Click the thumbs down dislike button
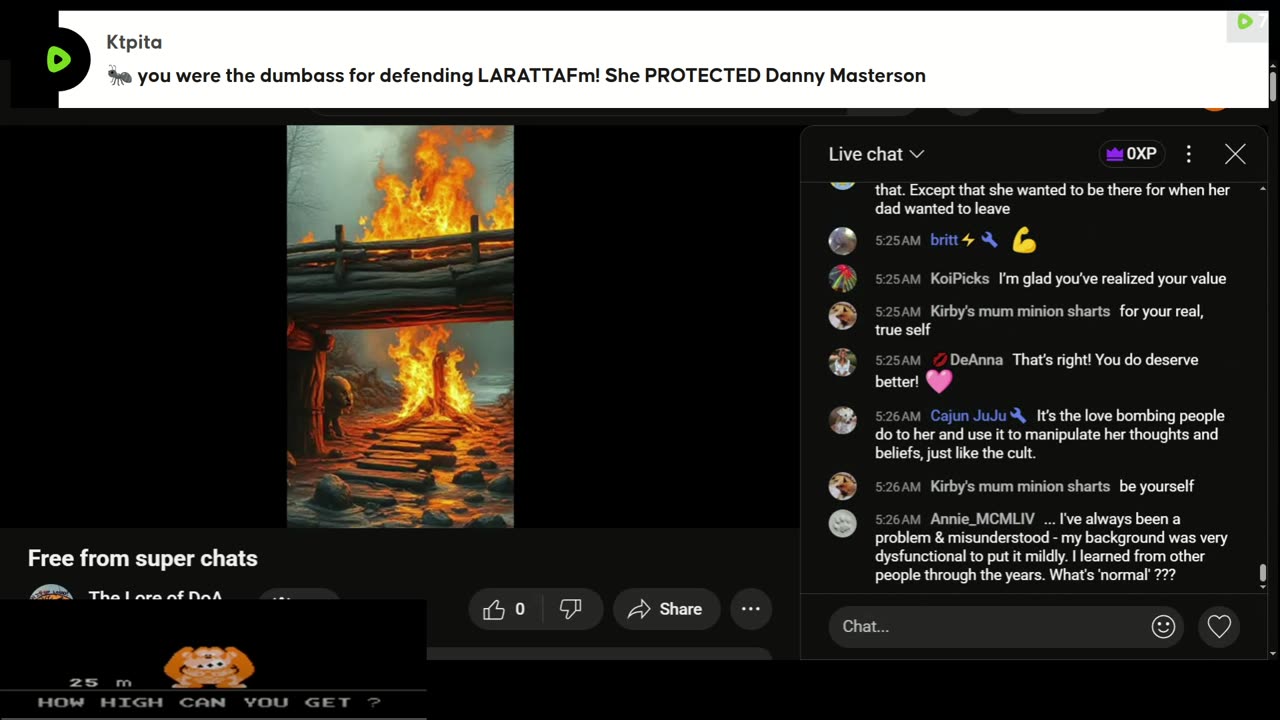This screenshot has height=720, width=1280. tap(571, 609)
